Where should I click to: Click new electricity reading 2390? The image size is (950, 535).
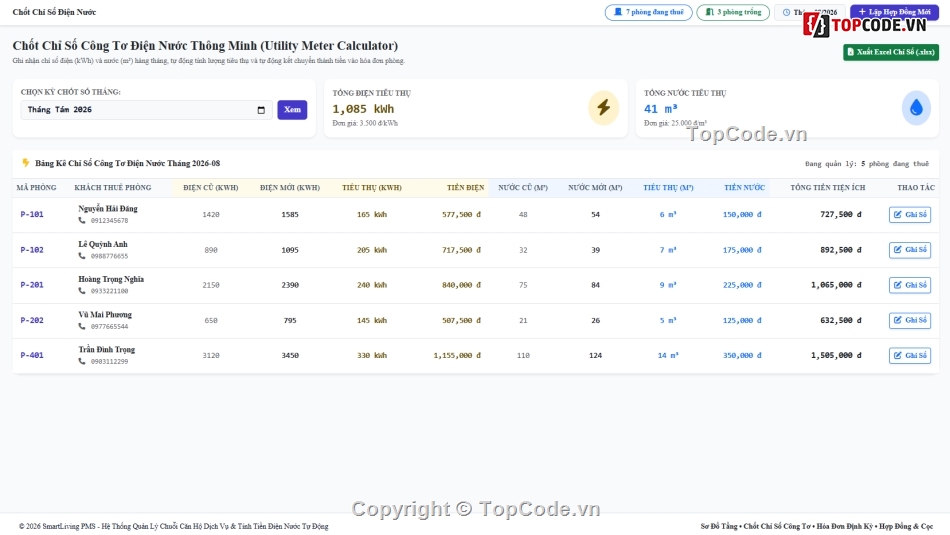(290, 285)
